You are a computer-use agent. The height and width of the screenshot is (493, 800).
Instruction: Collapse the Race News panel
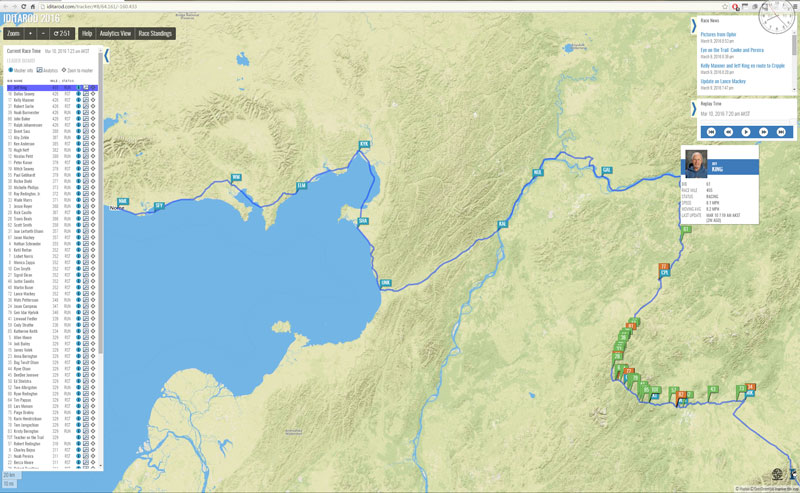point(693,26)
